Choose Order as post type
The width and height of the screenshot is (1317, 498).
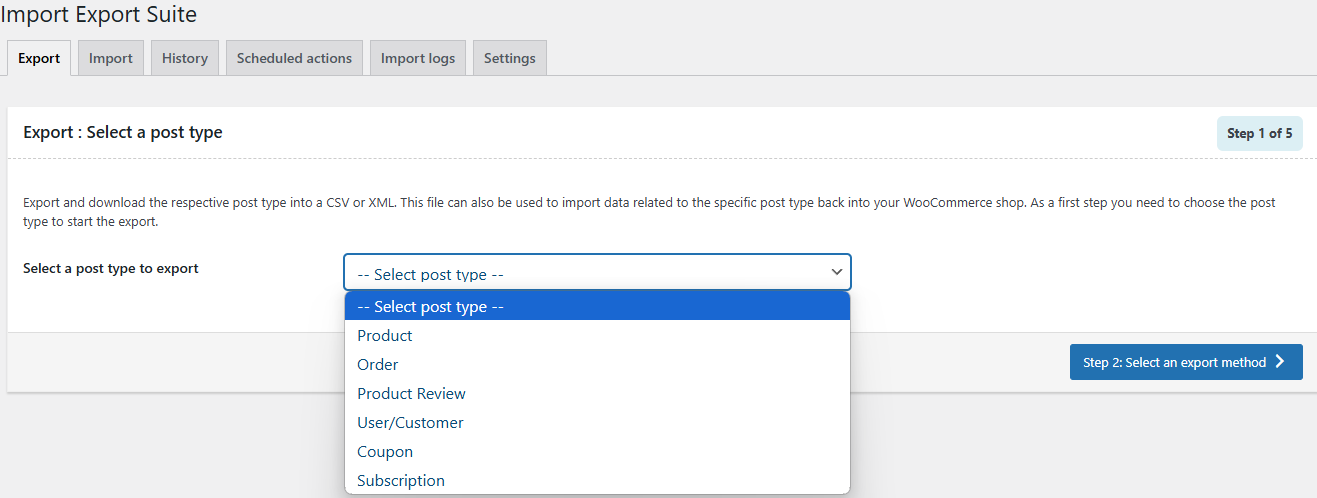pyautogui.click(x=597, y=365)
